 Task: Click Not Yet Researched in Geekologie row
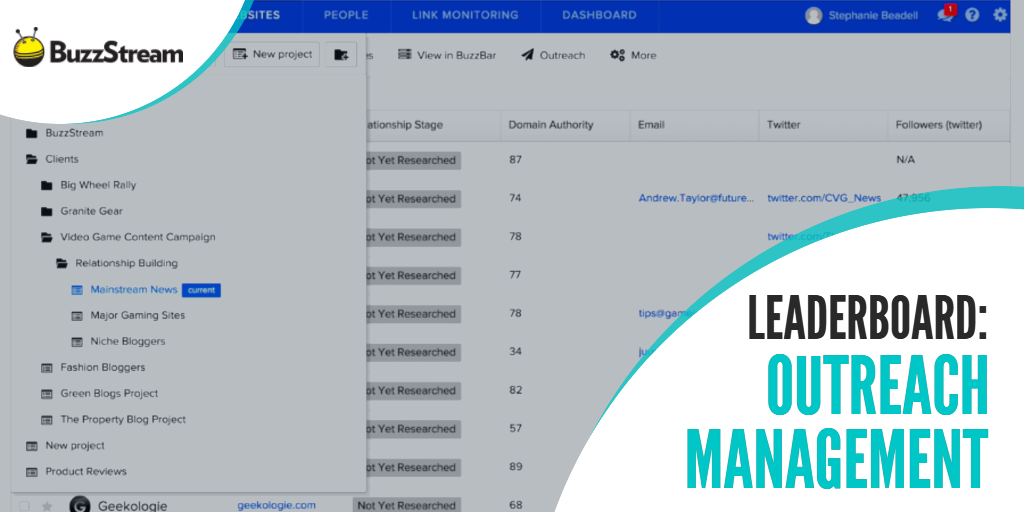pos(406,505)
